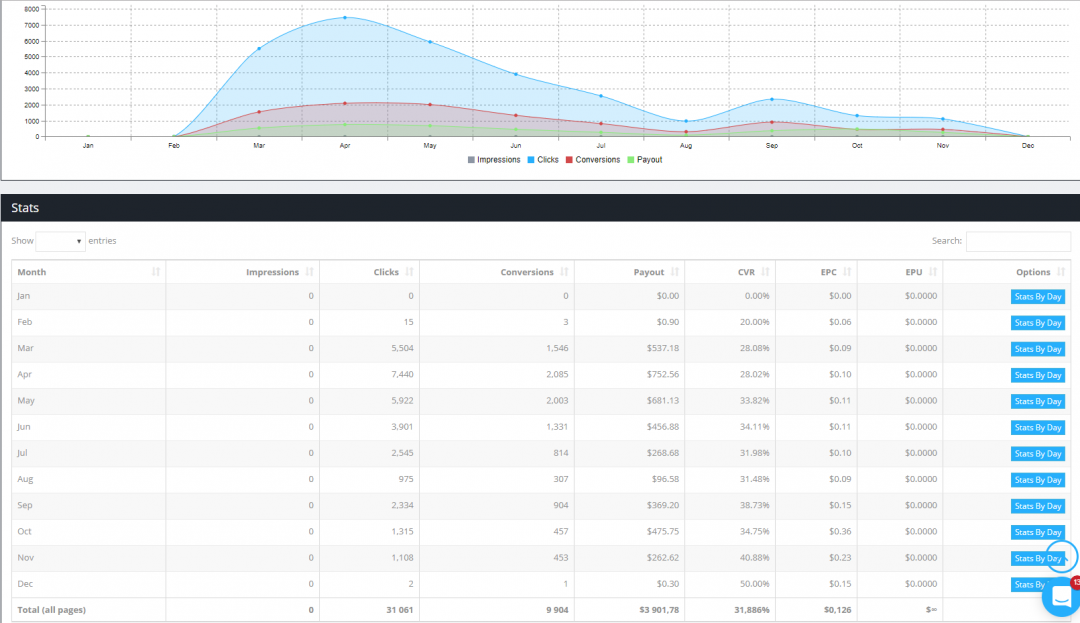1080x623 pixels.
Task: Click the April peak point on Clicks line
Action: [345, 17]
